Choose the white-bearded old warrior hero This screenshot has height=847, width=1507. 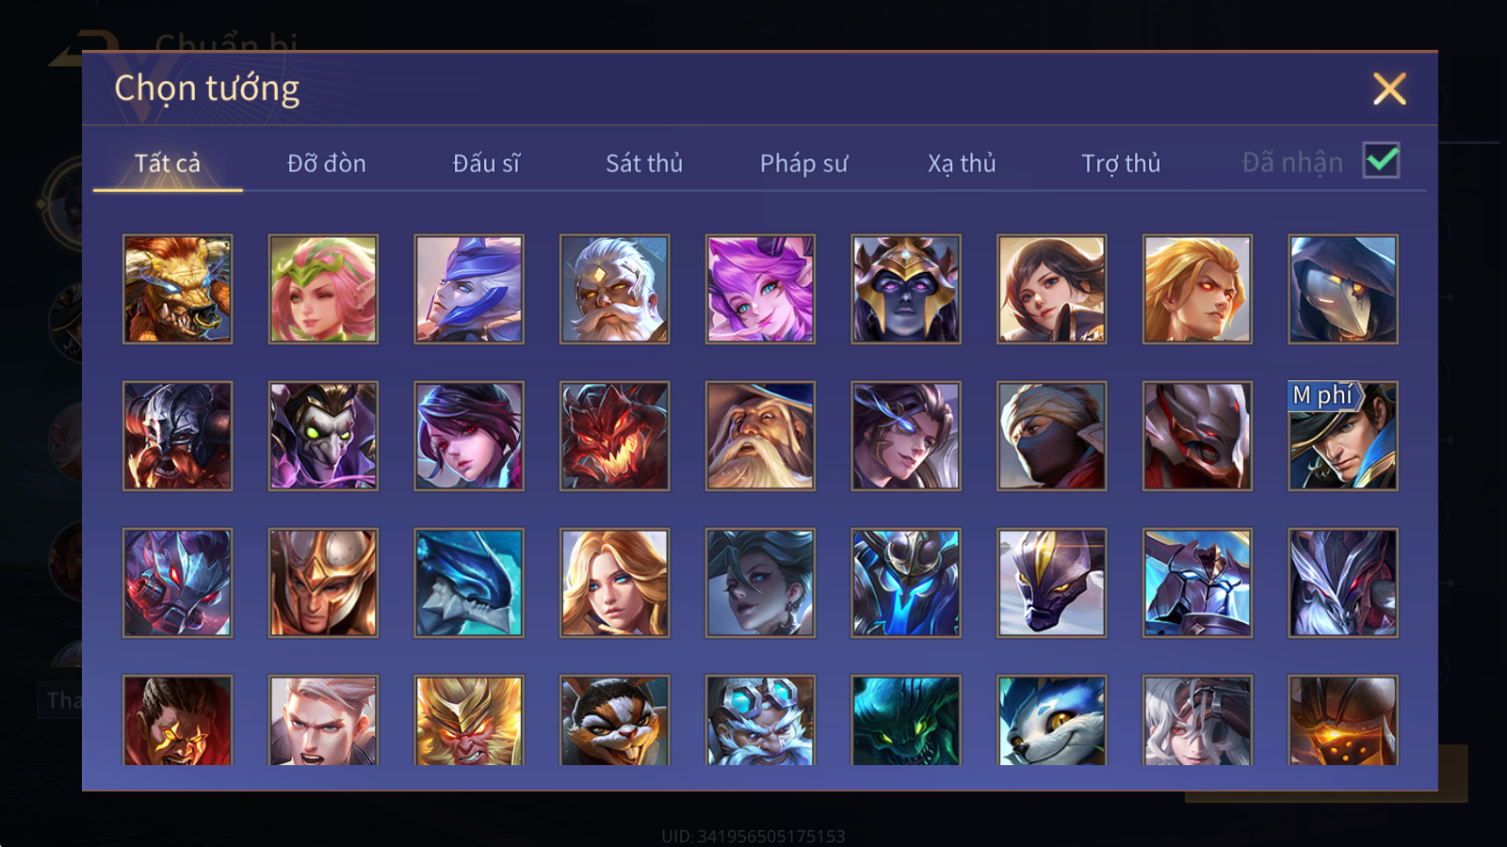(614, 289)
